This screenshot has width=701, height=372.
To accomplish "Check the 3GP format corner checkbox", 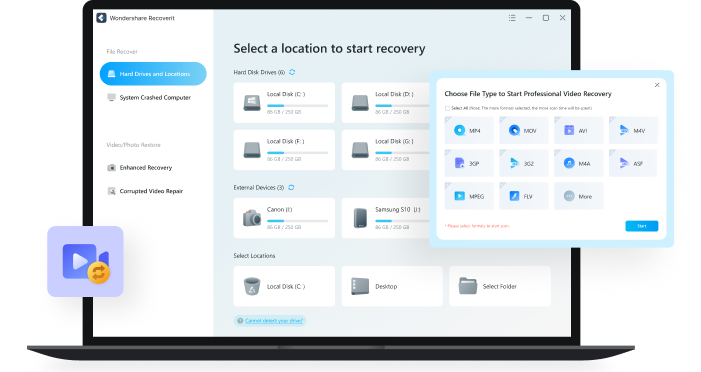I will click(448, 152).
